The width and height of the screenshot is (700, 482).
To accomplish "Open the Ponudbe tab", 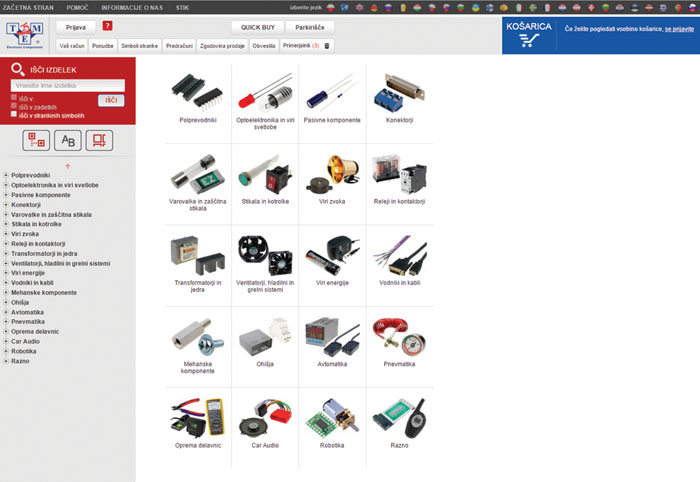I will (x=102, y=46).
